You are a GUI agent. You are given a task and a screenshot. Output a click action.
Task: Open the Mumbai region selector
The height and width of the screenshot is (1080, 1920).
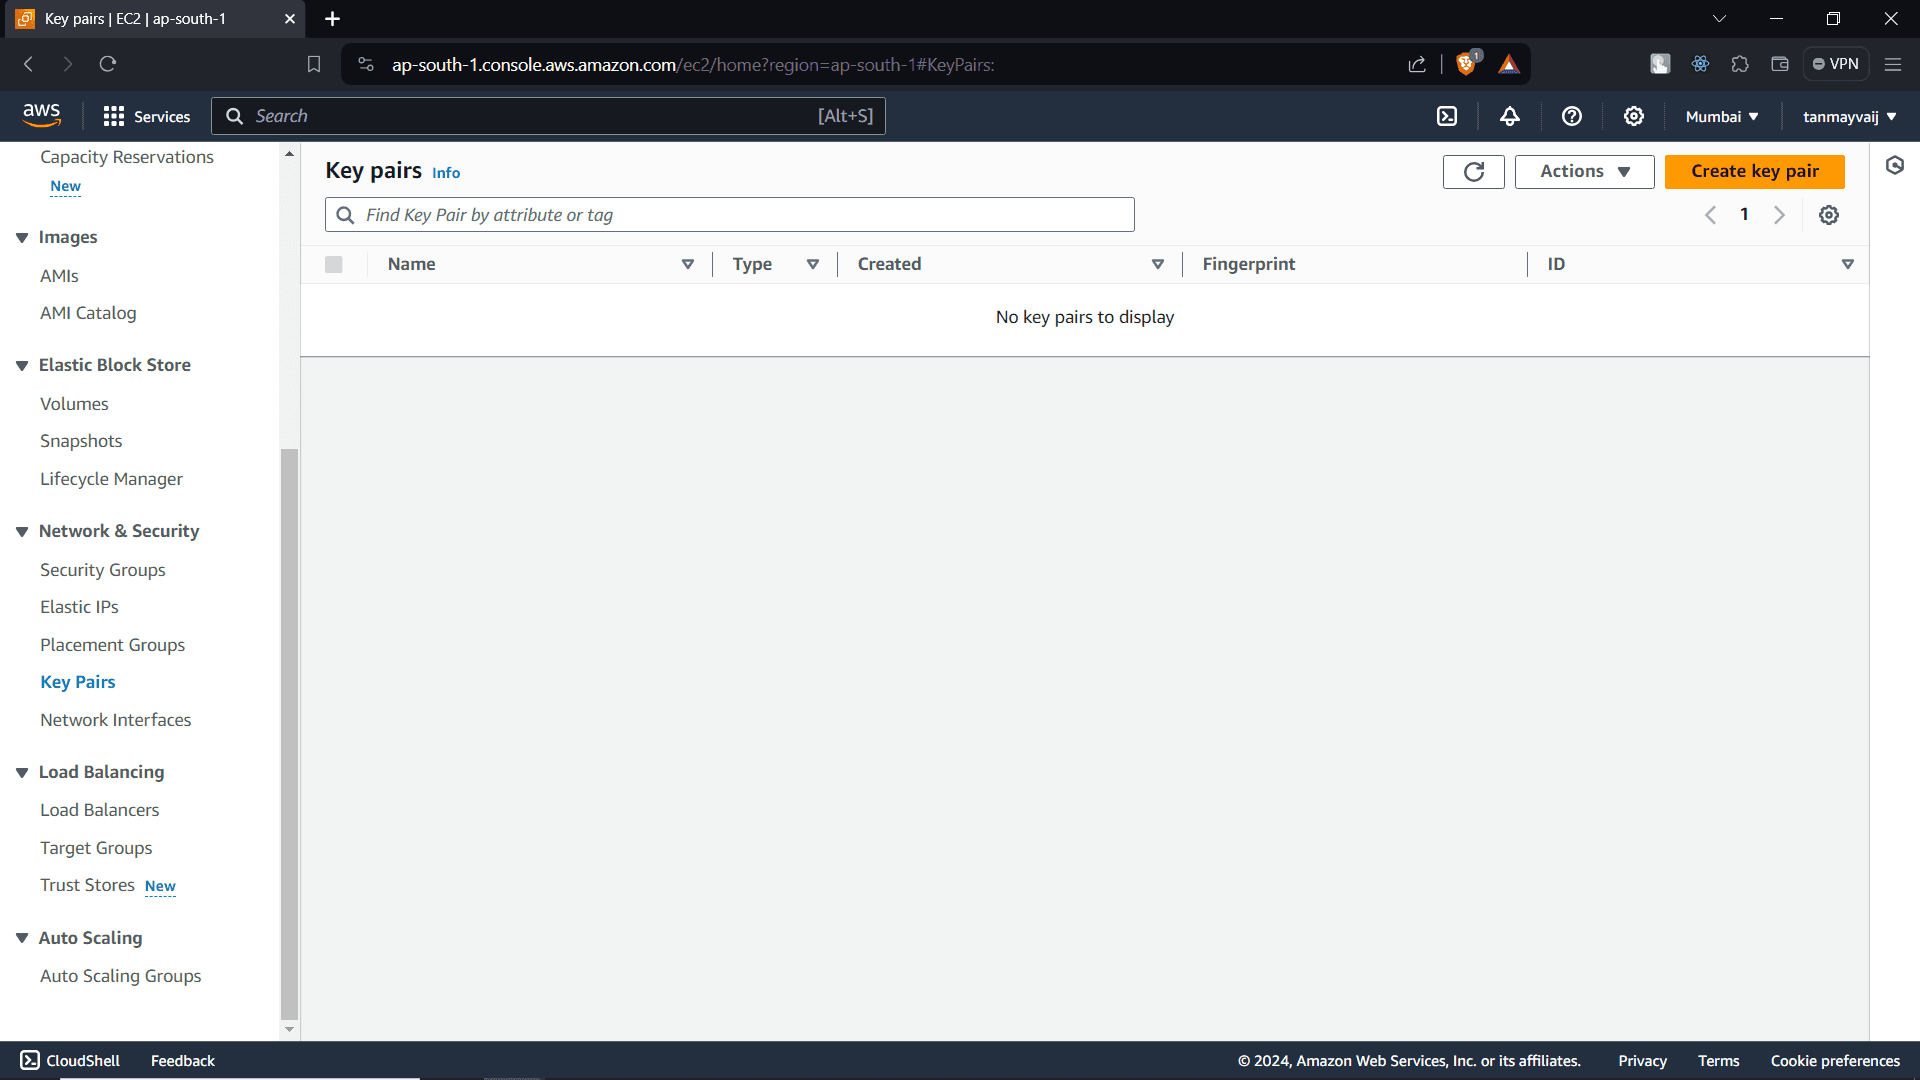pyautogui.click(x=1720, y=116)
